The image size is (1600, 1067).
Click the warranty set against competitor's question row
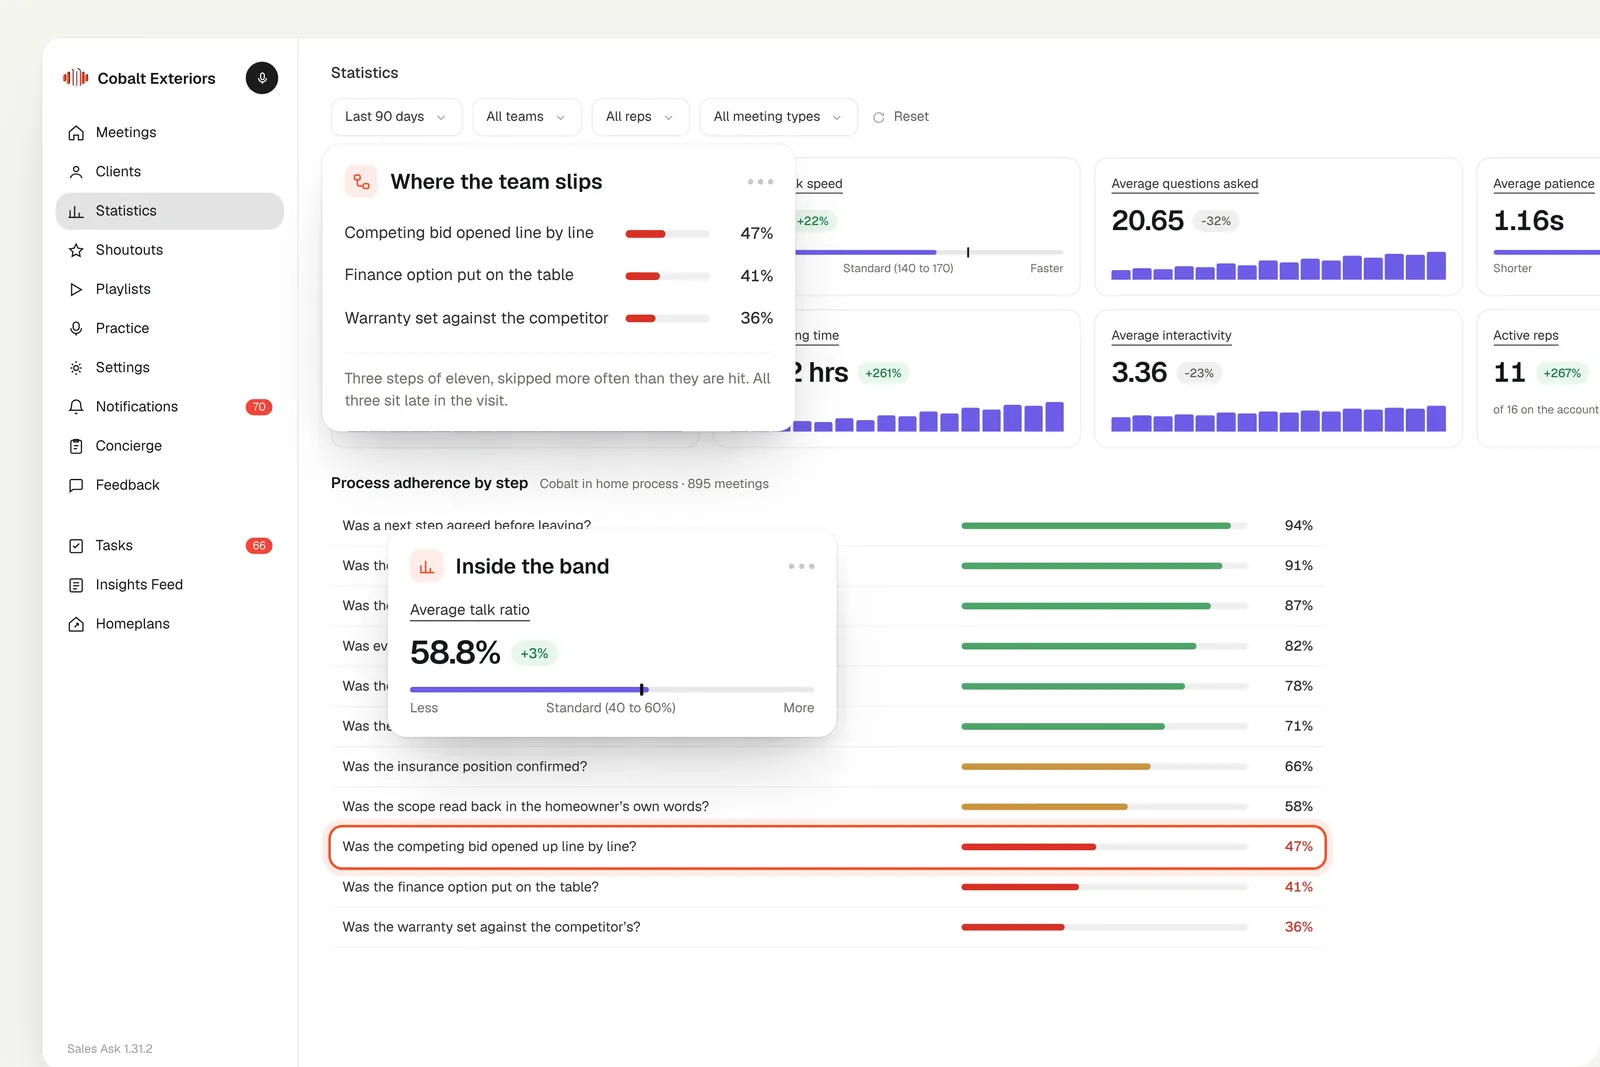point(827,927)
